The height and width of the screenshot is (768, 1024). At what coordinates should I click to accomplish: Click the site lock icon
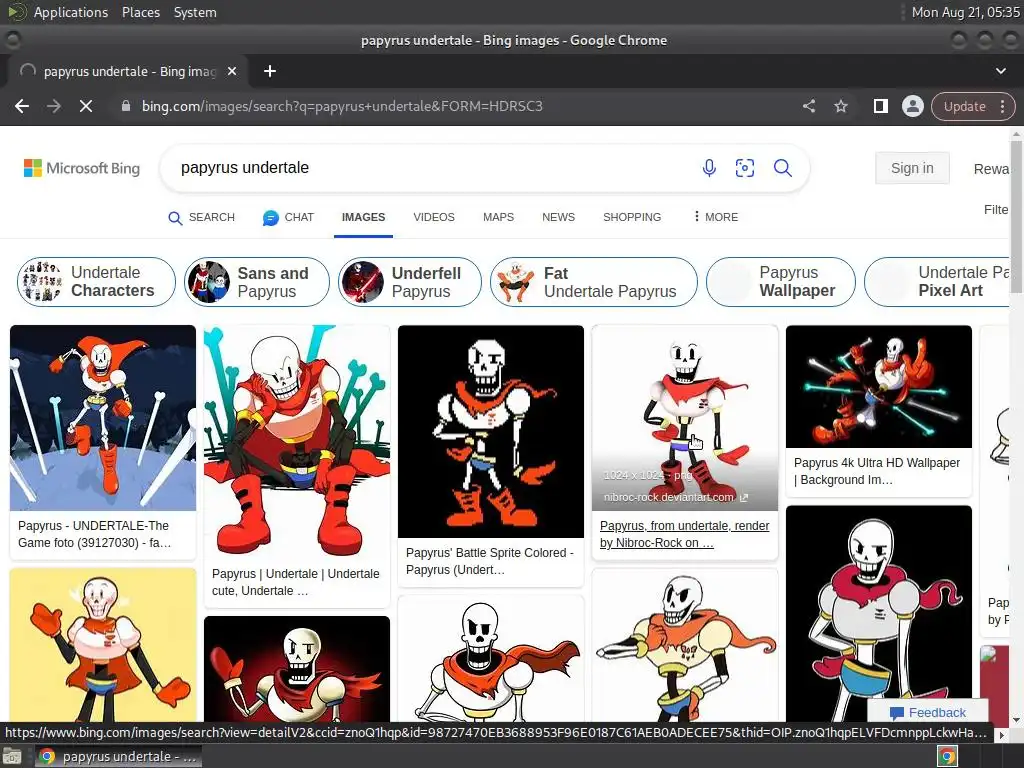126,106
